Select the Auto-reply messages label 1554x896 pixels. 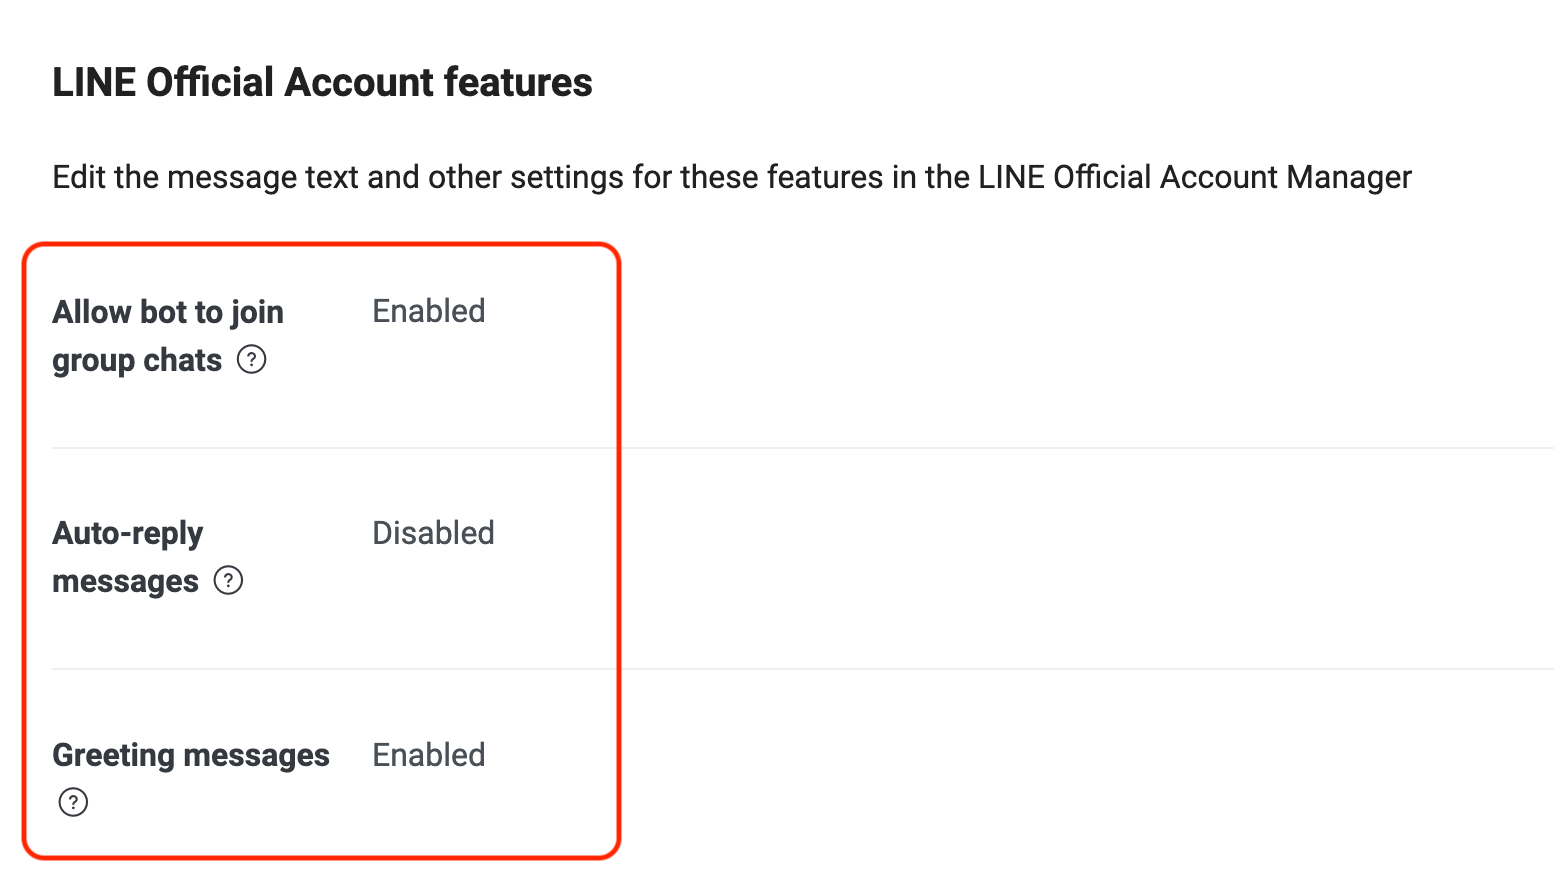click(127, 556)
